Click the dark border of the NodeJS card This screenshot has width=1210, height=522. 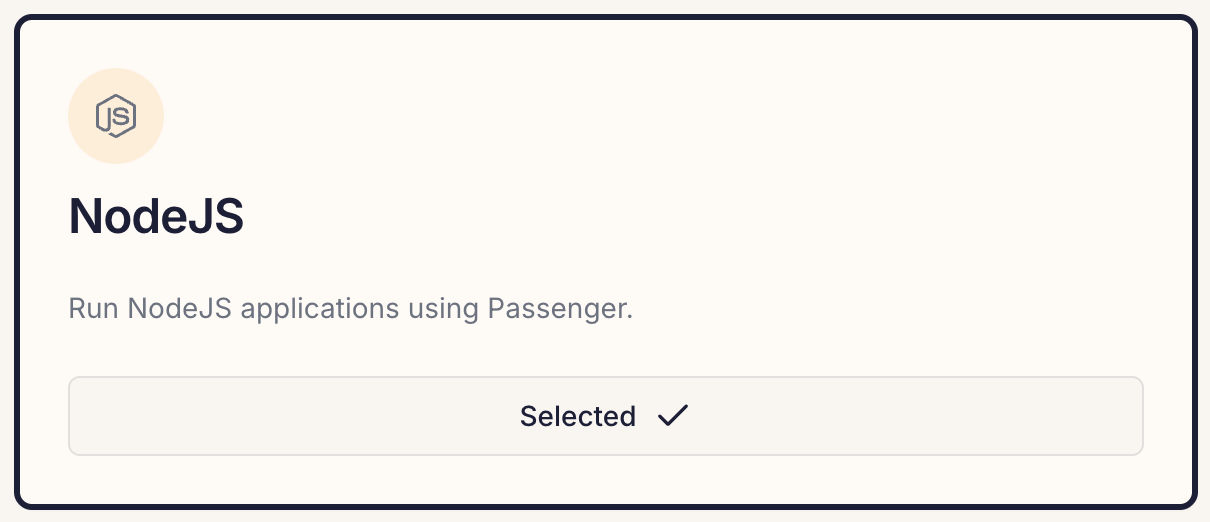[605, 17]
